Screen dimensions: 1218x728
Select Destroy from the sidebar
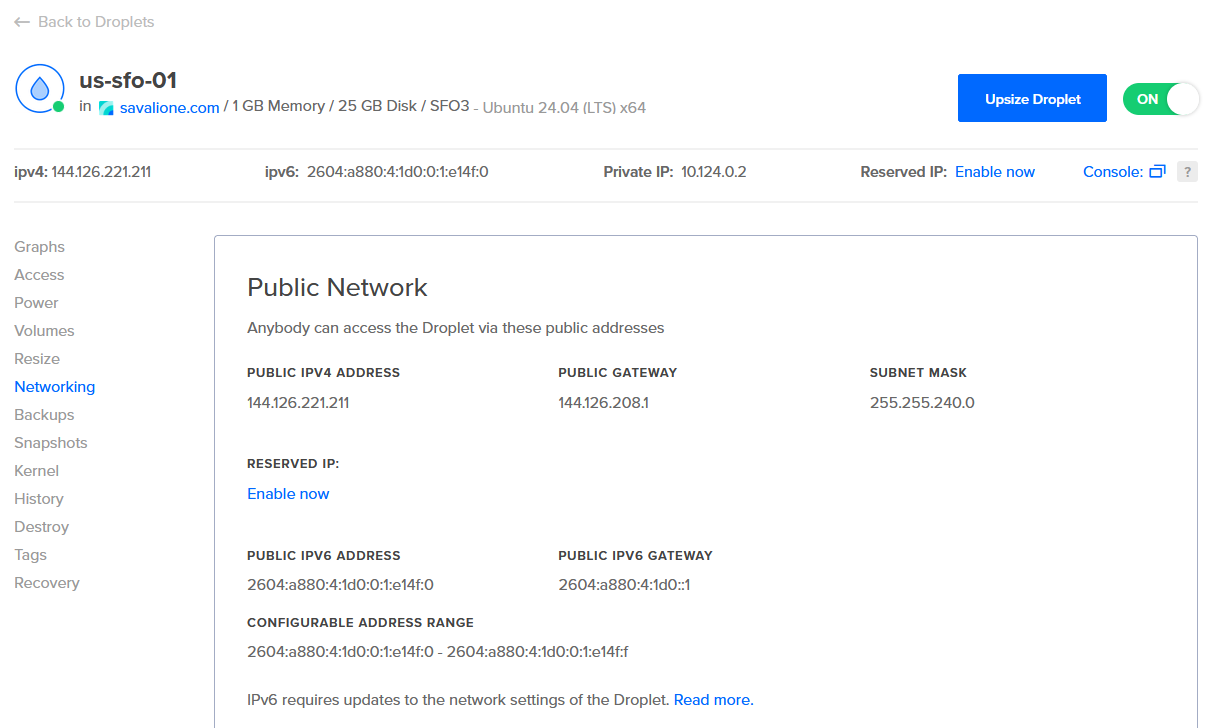click(x=41, y=526)
